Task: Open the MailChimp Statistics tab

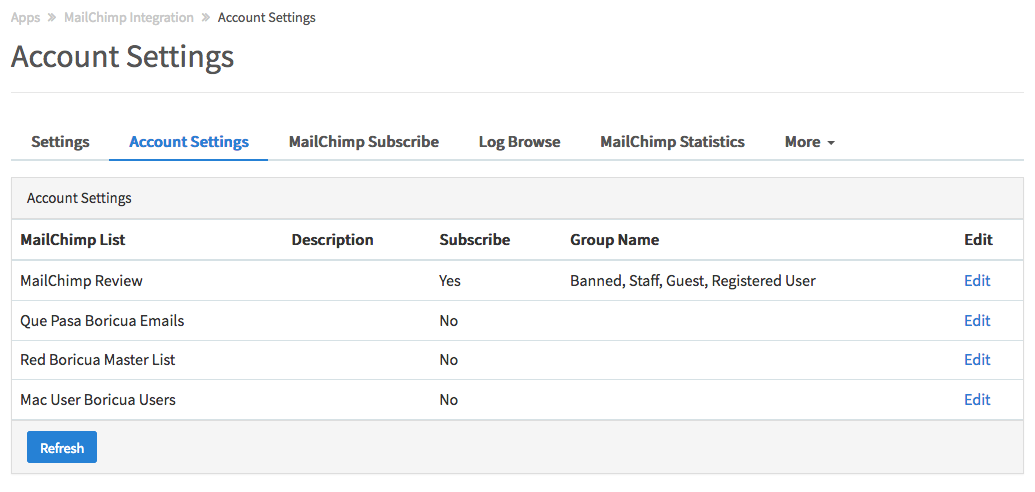Action: [x=672, y=142]
